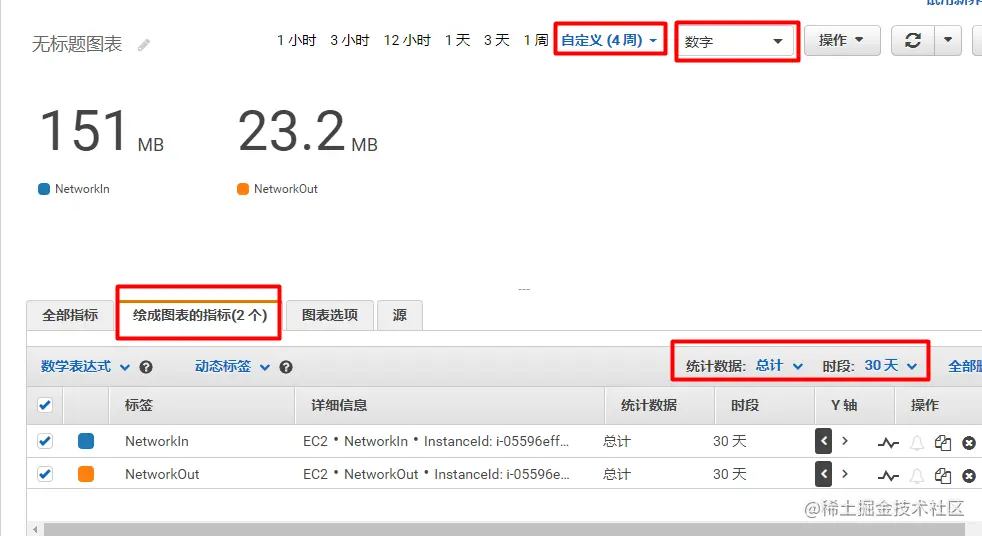Create alarm for NetworkOut metric
982x536 pixels.
coord(917,476)
